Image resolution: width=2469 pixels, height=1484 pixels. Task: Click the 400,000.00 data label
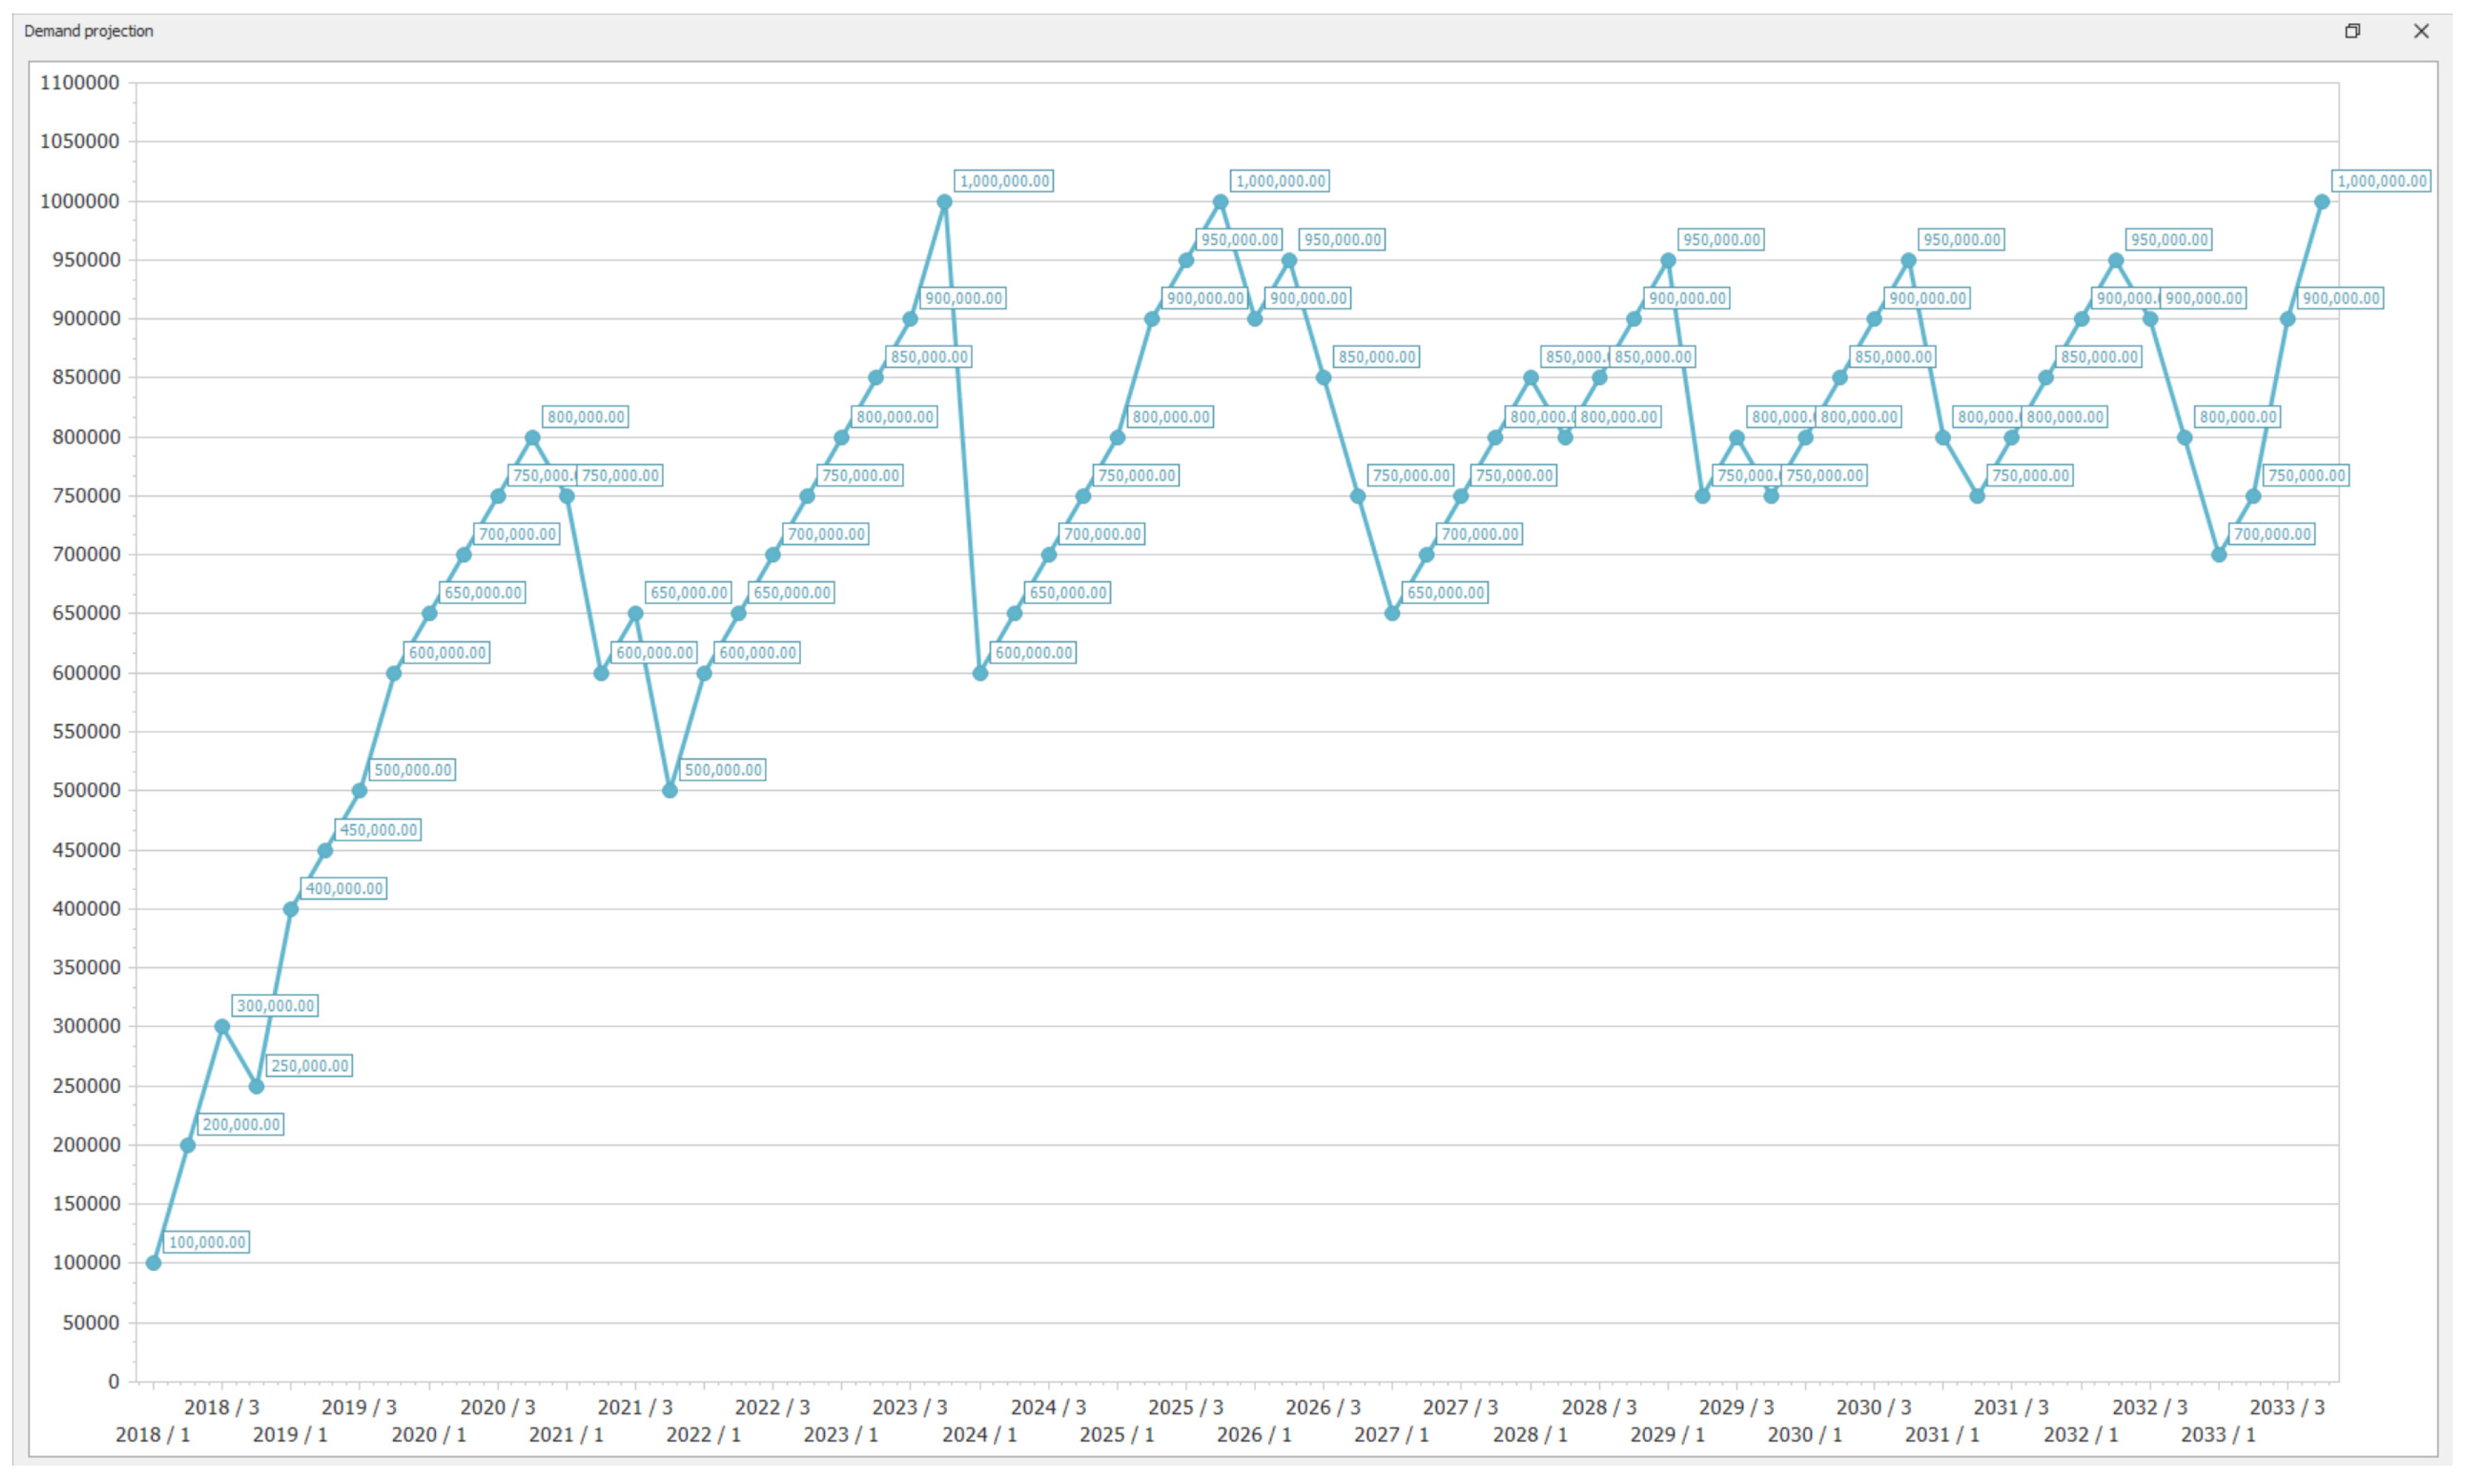(x=344, y=889)
